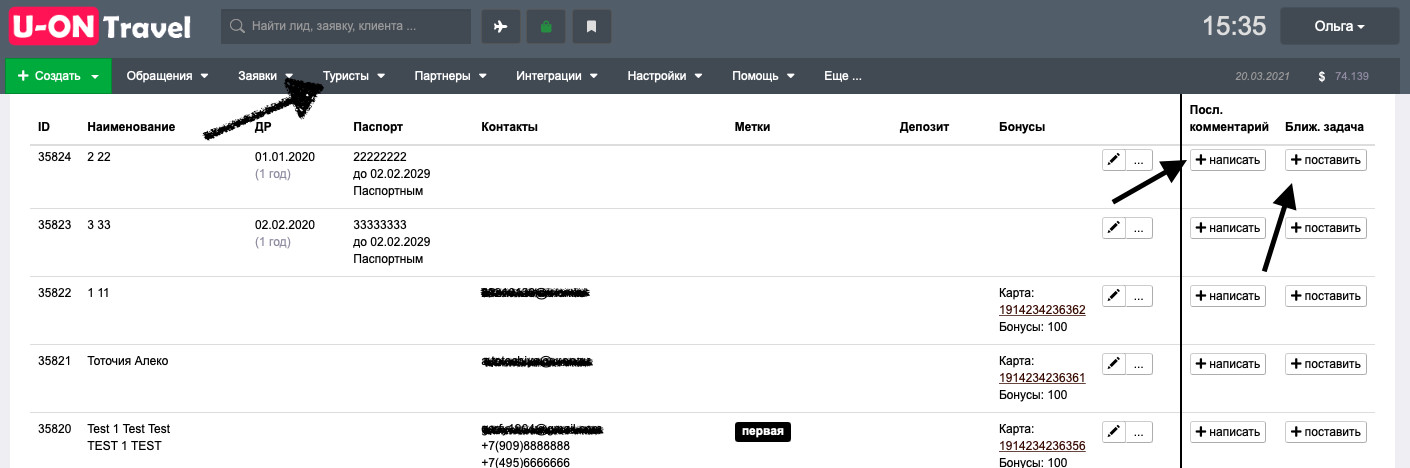Screen dimensions: 1410x468
Task: Click поставить task button for row 35823
Action: tap(1326, 228)
